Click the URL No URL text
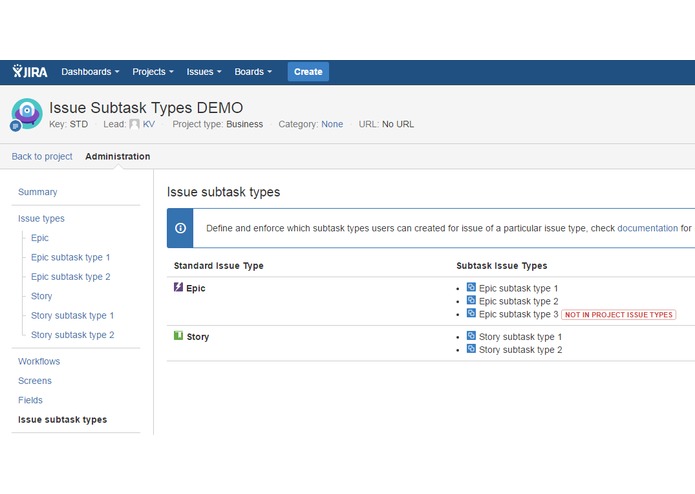The height and width of the screenshot is (494, 695). point(386,124)
